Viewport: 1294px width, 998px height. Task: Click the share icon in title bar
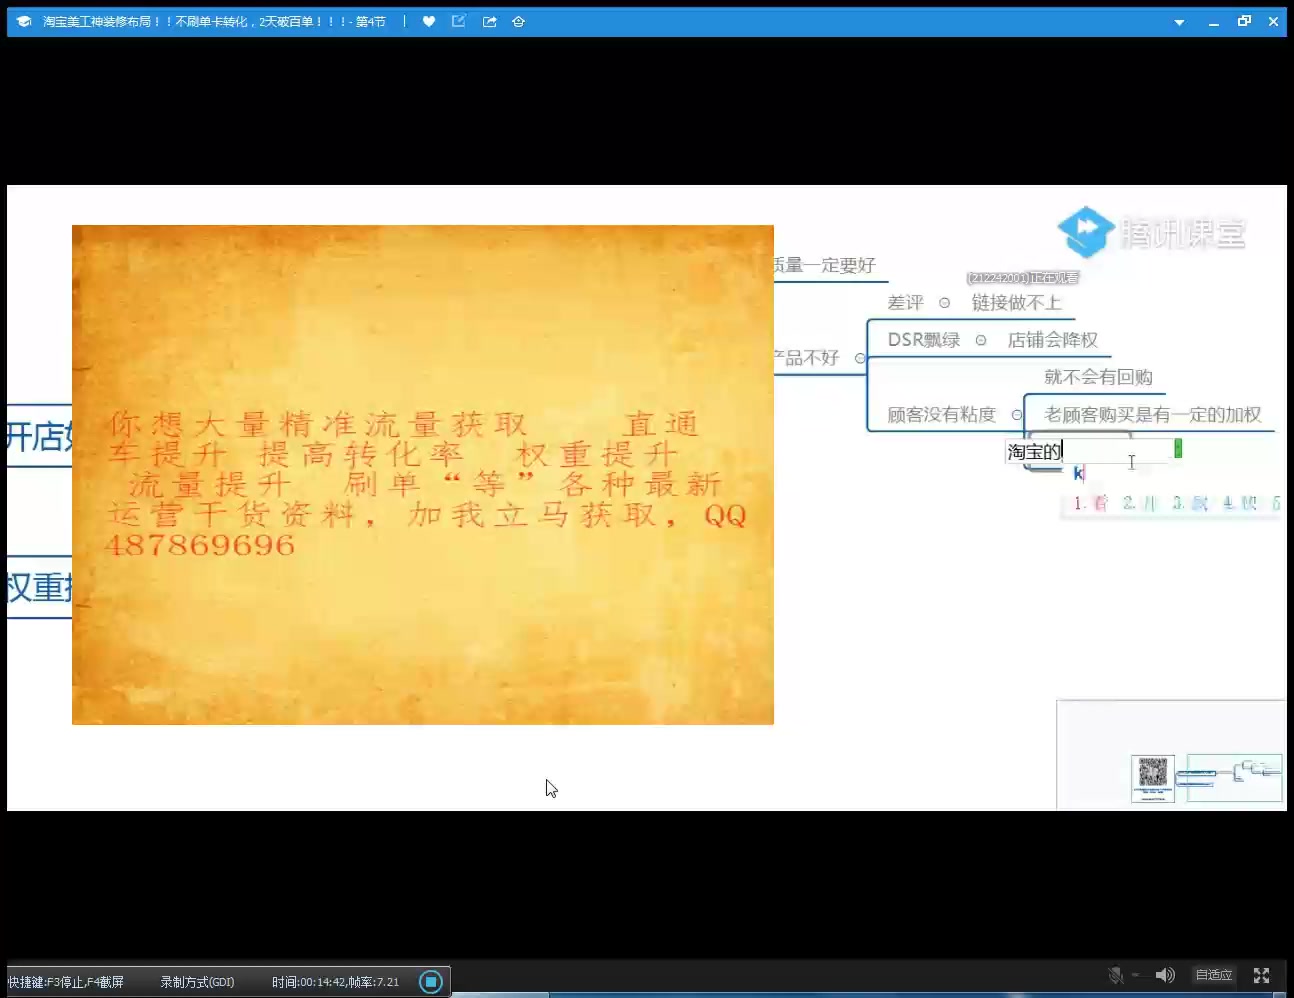pos(490,21)
